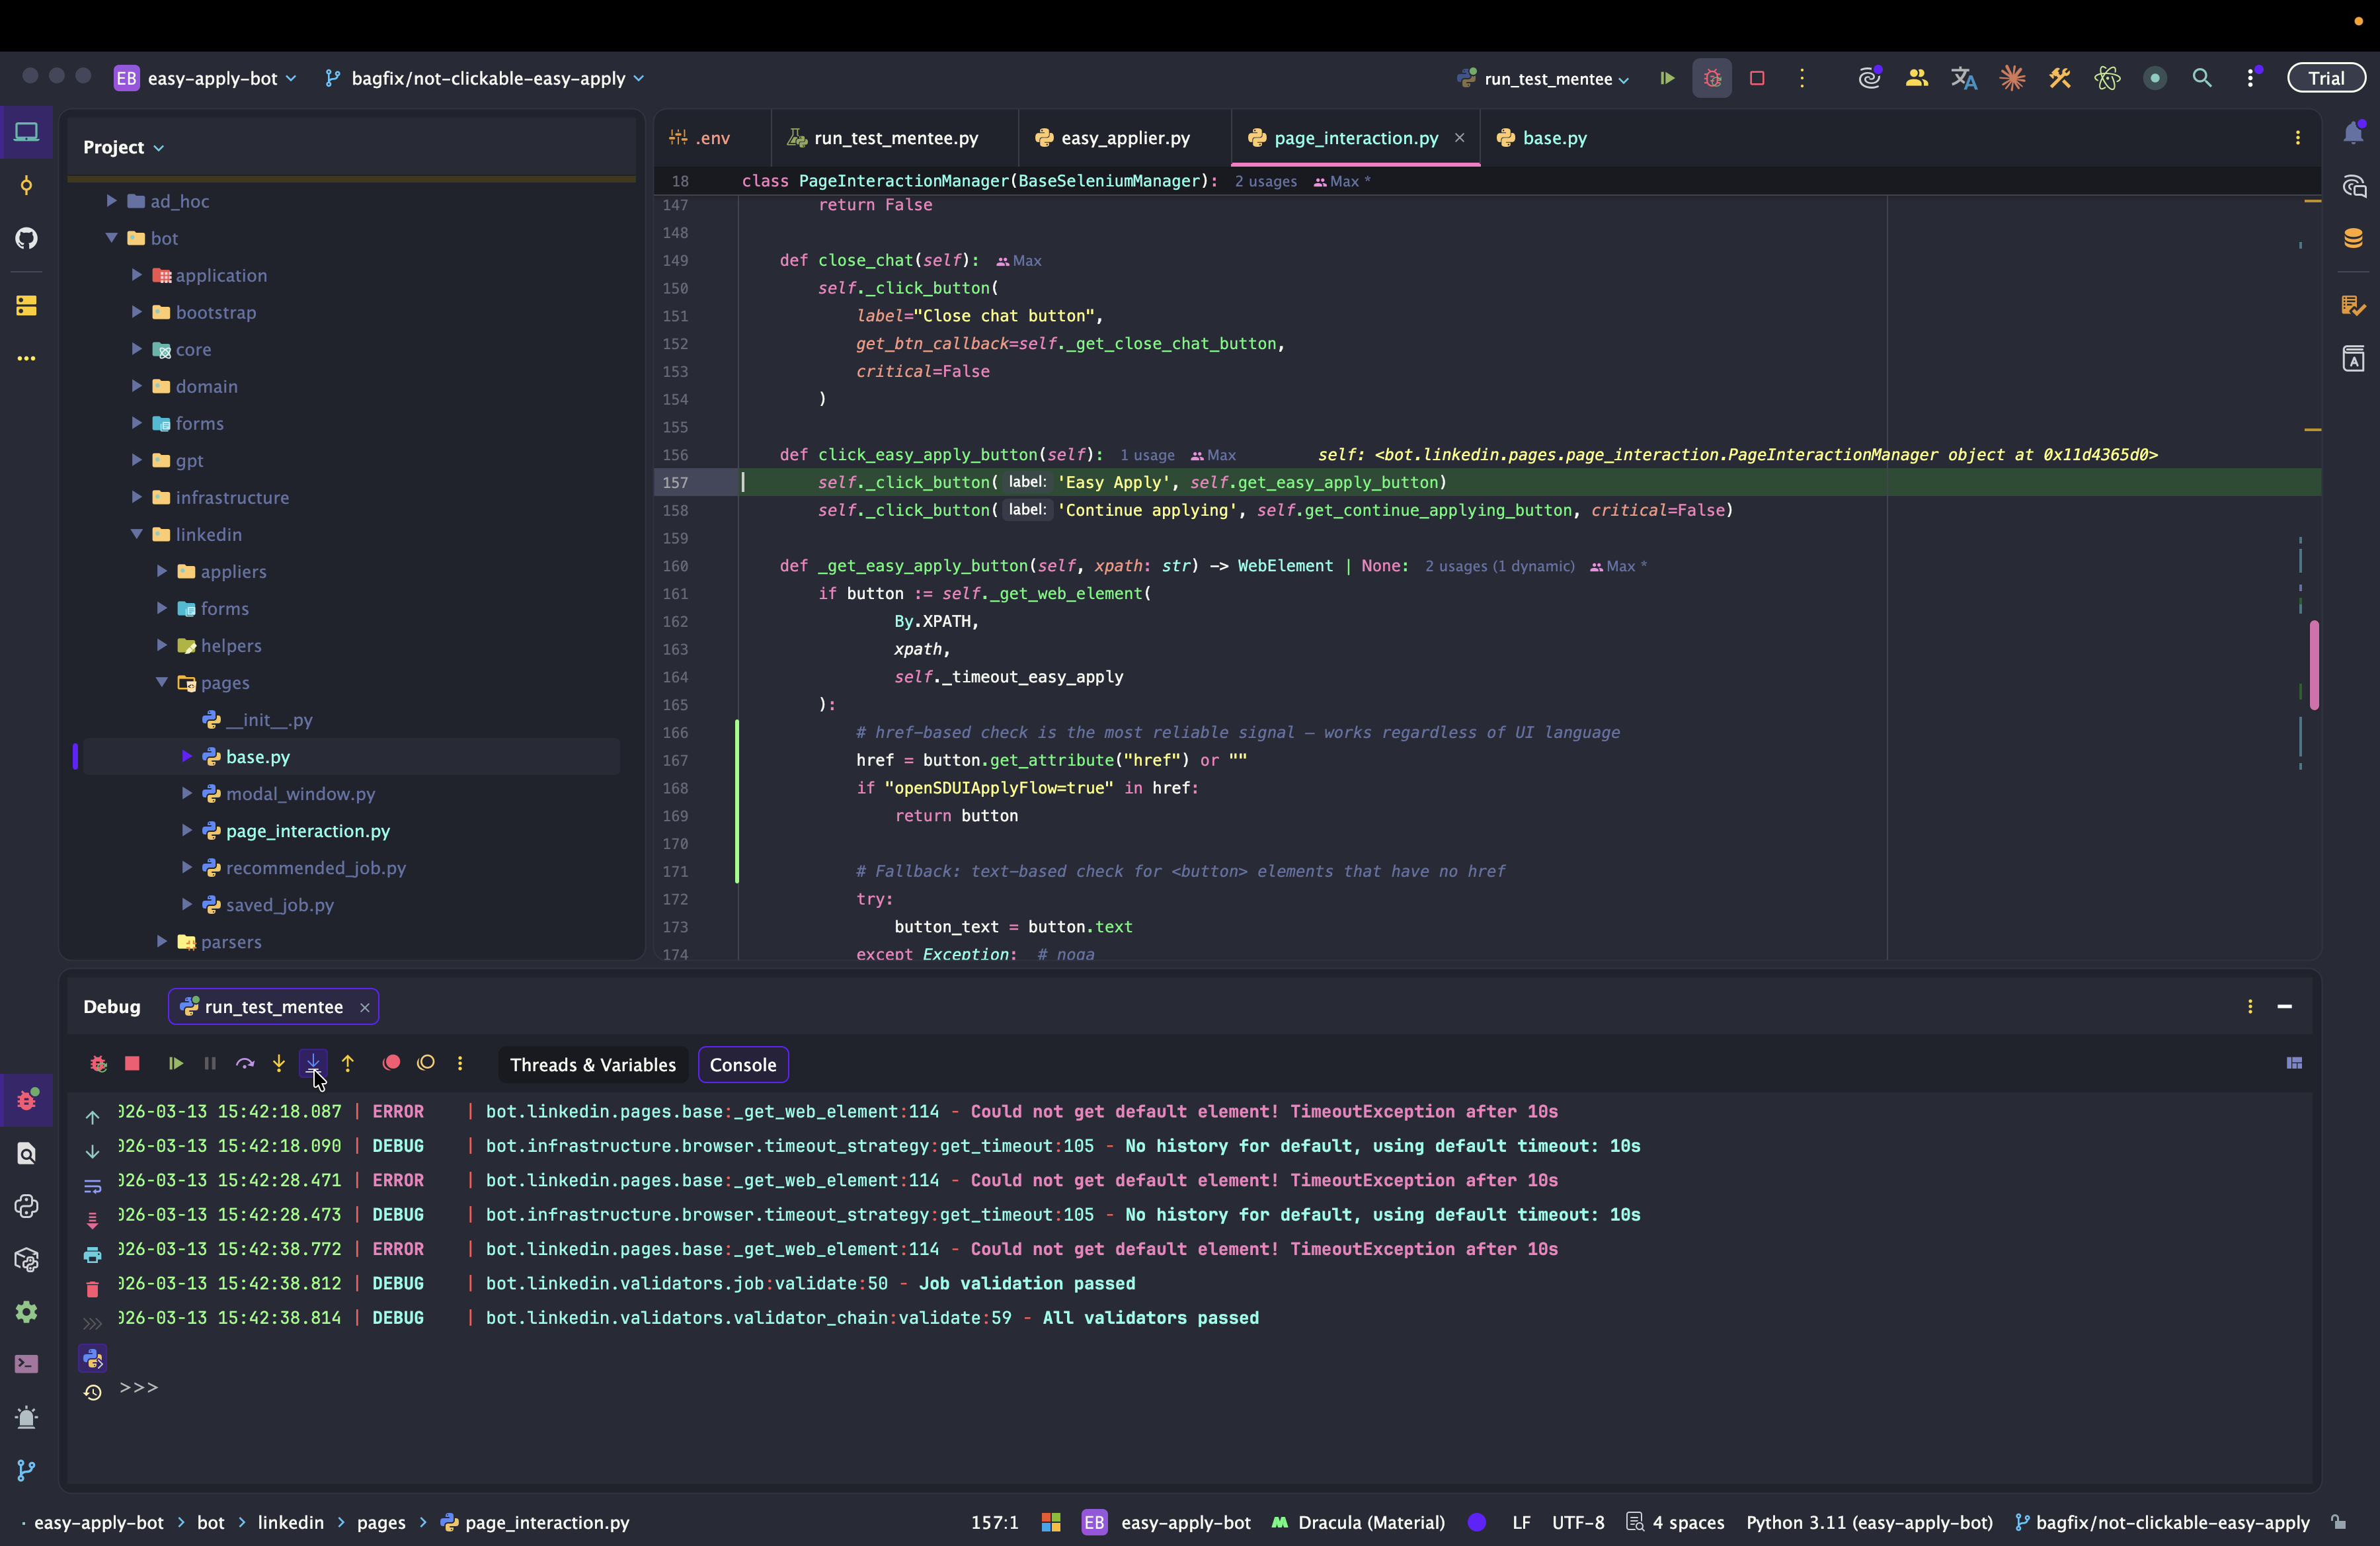Toggle soft-wrap in the console gutter
This screenshot has width=2380, height=1546.
click(x=92, y=1186)
